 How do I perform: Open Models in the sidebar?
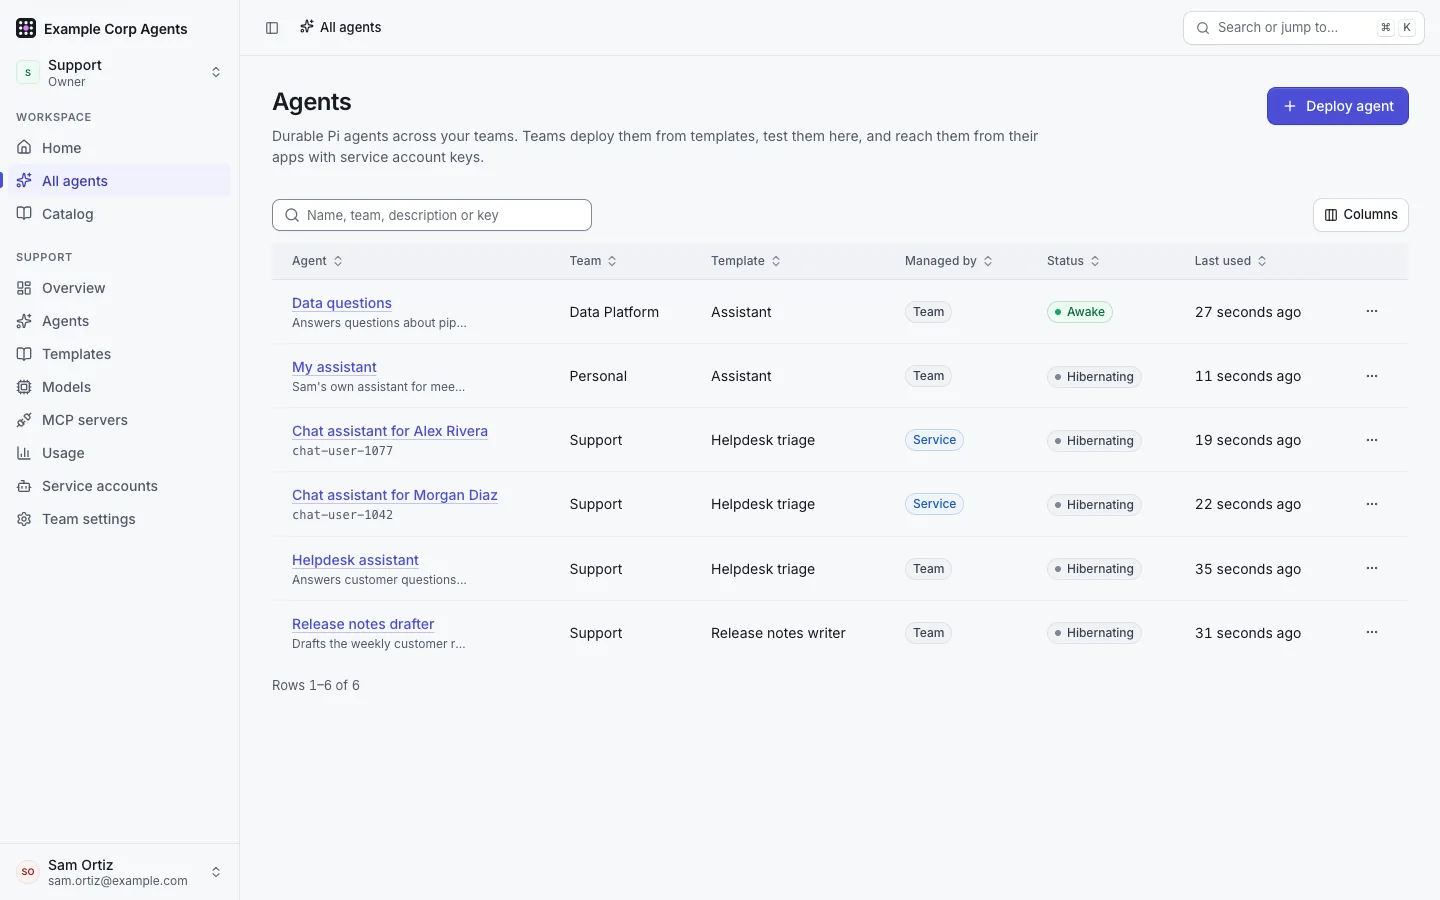(120, 387)
